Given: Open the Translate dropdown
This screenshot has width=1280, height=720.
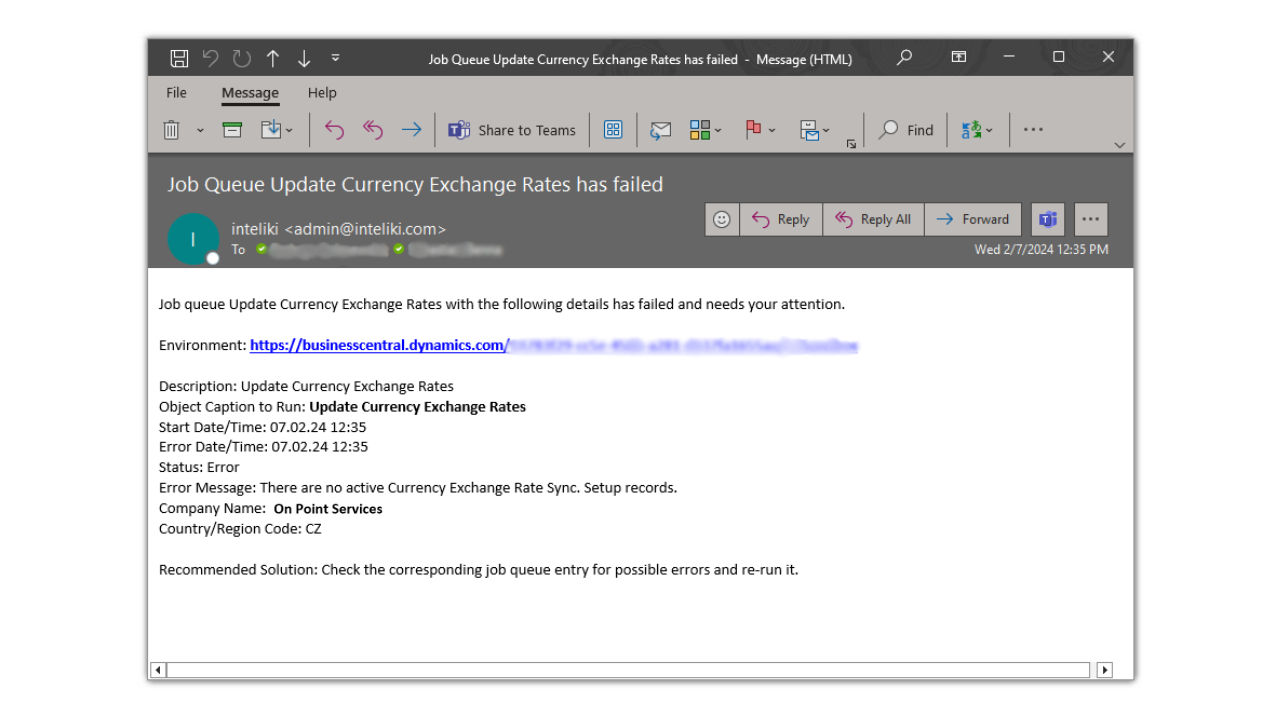Looking at the screenshot, I should 977,130.
